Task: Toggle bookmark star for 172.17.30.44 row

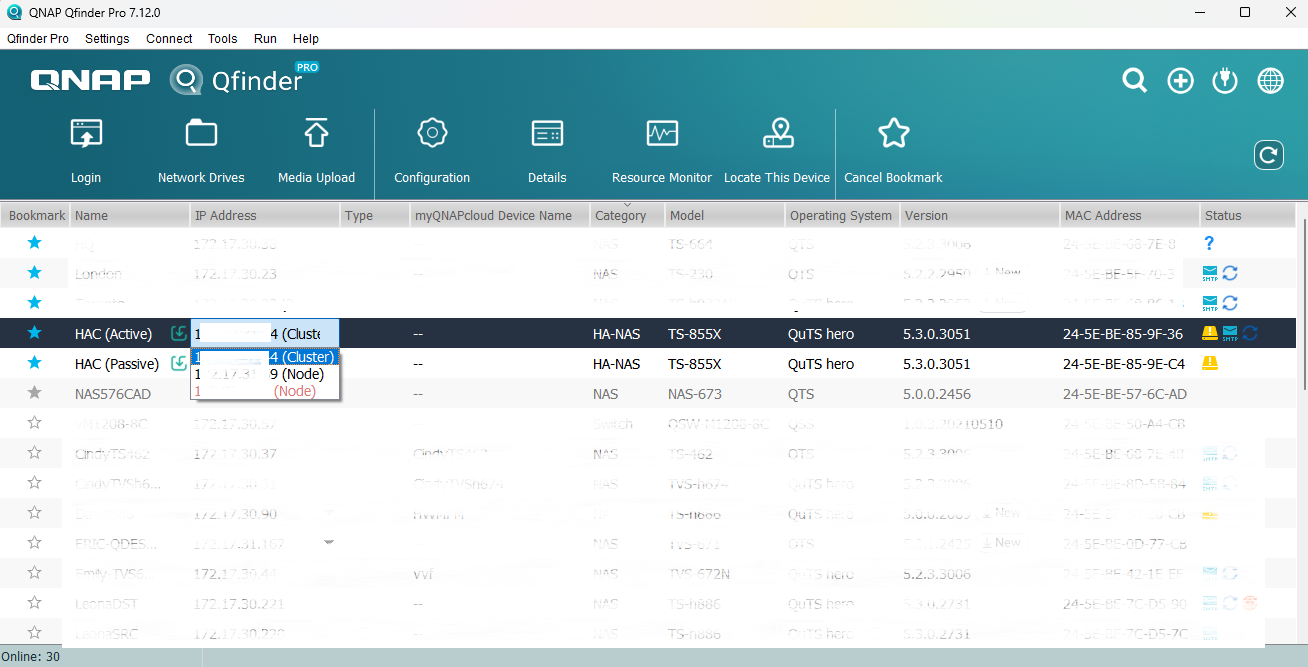Action: [x=35, y=573]
